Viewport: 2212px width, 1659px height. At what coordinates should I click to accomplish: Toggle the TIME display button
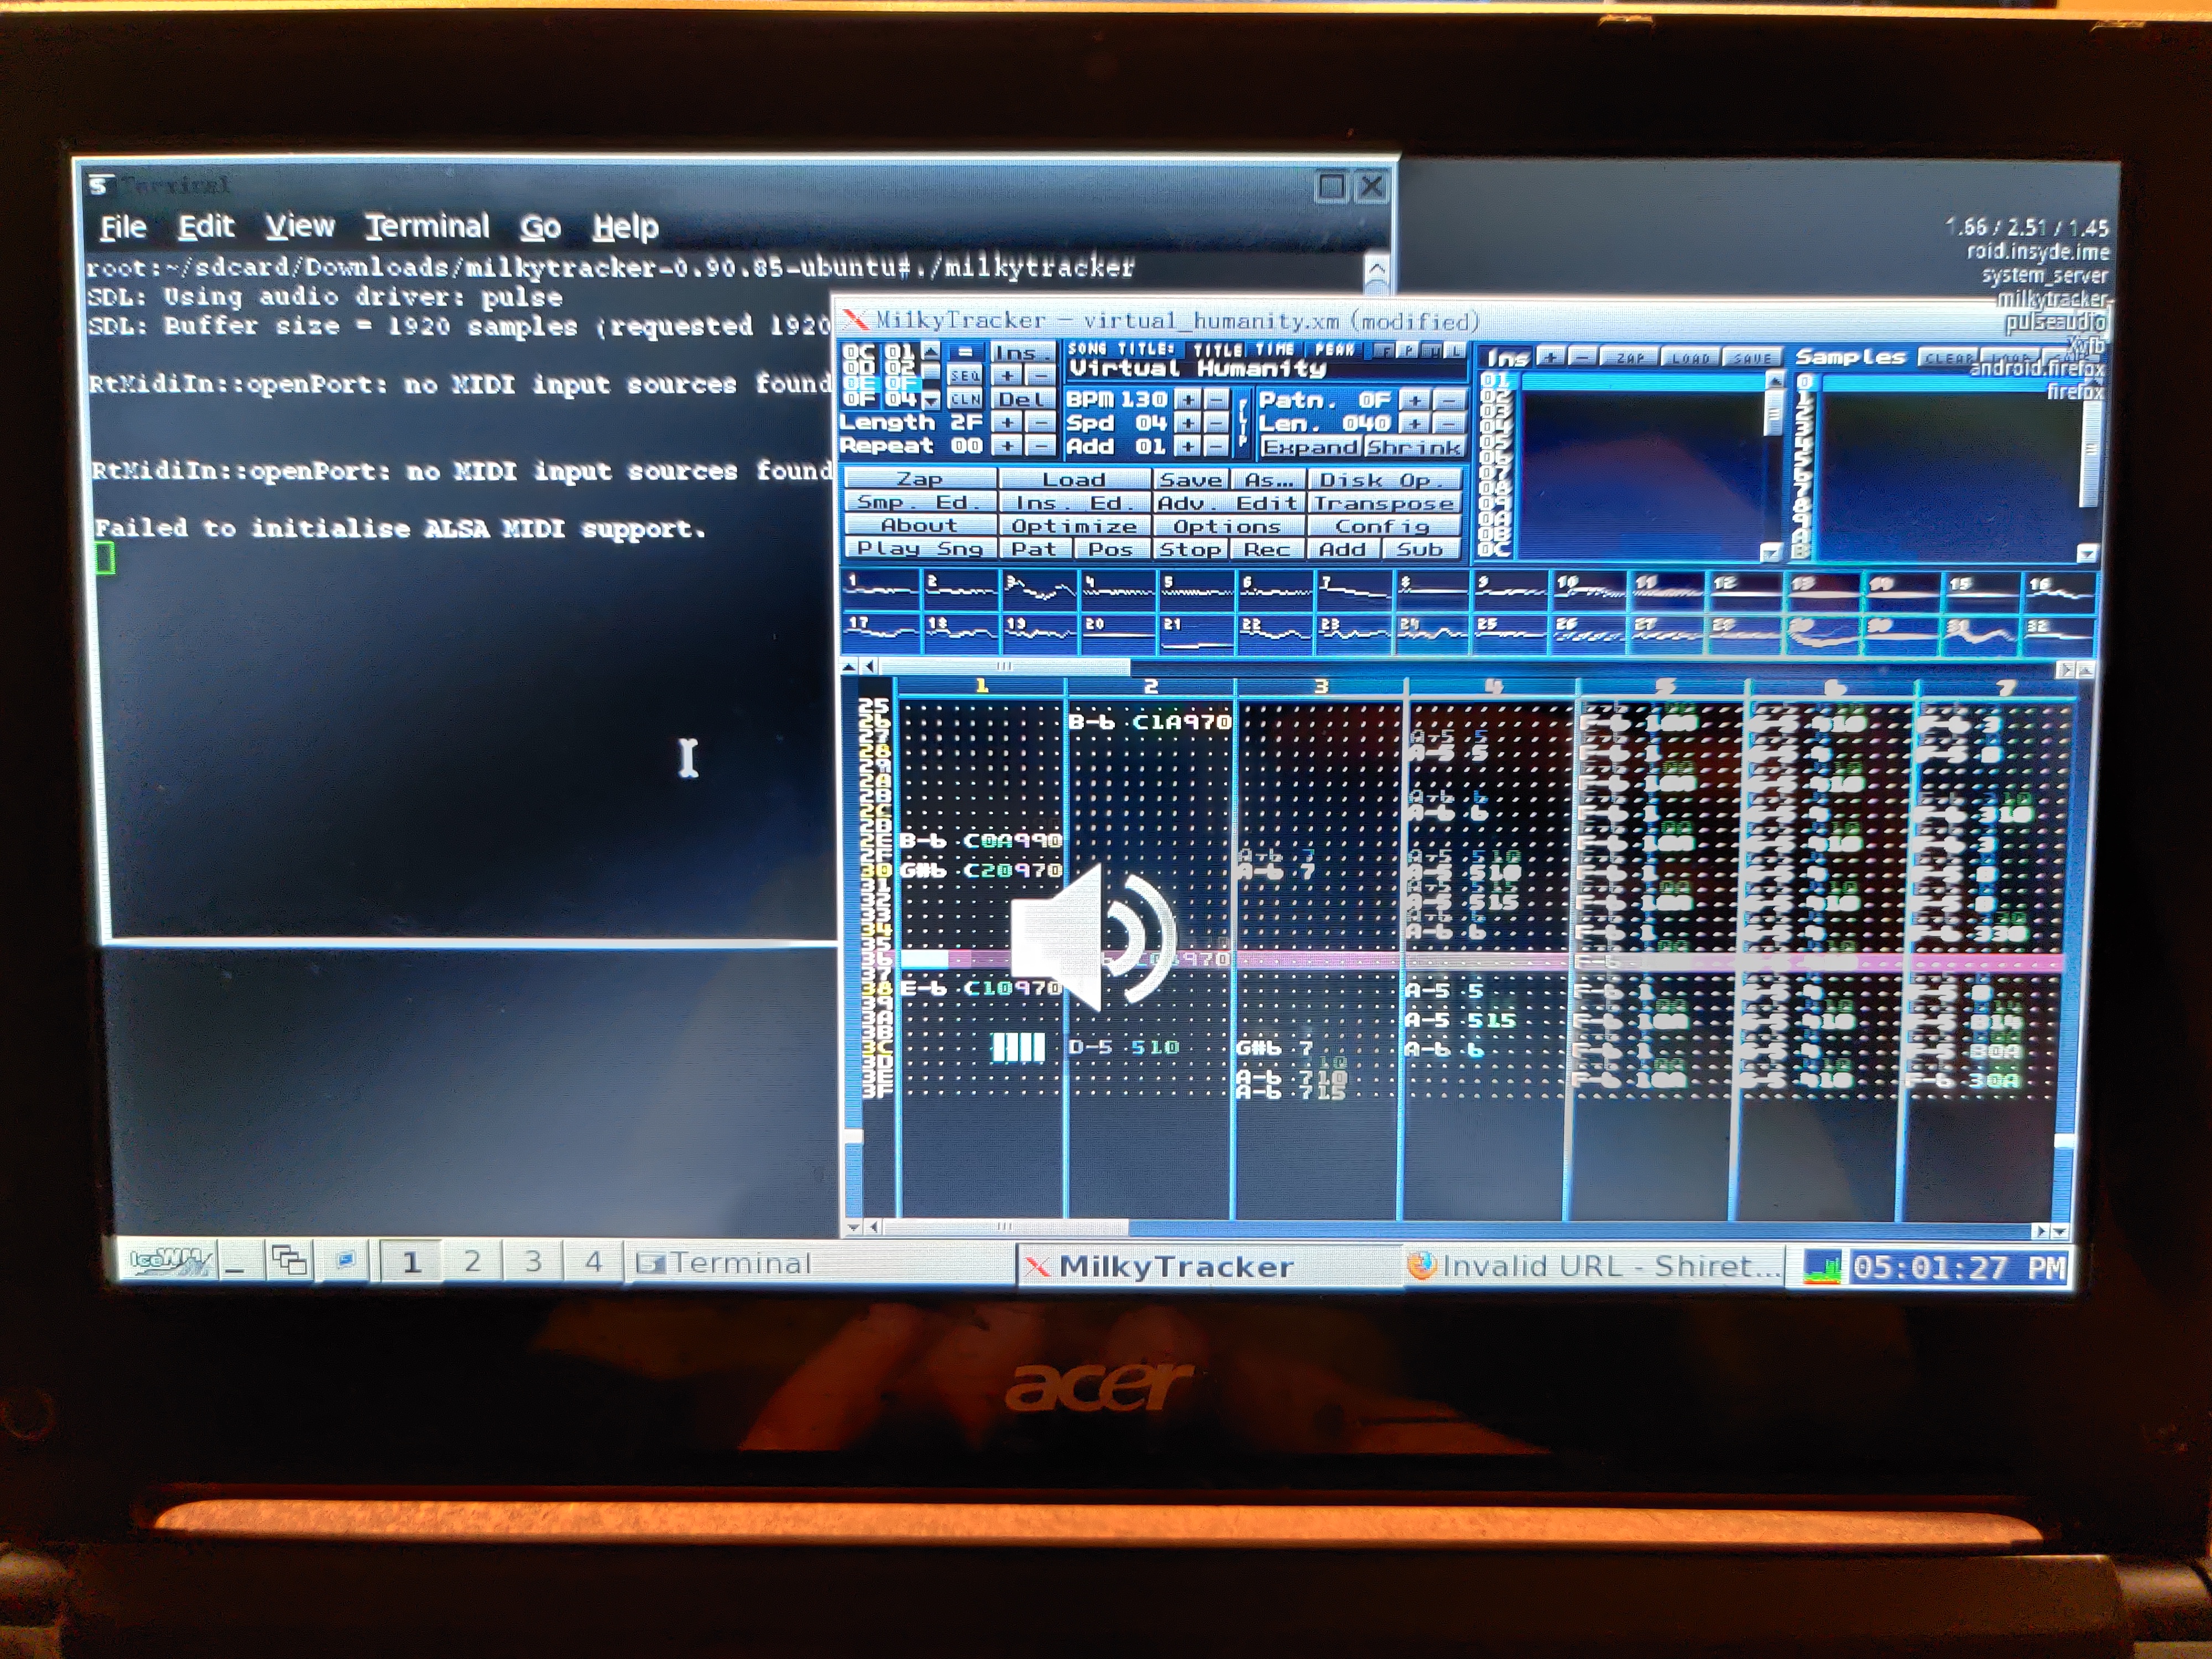(x=1275, y=349)
